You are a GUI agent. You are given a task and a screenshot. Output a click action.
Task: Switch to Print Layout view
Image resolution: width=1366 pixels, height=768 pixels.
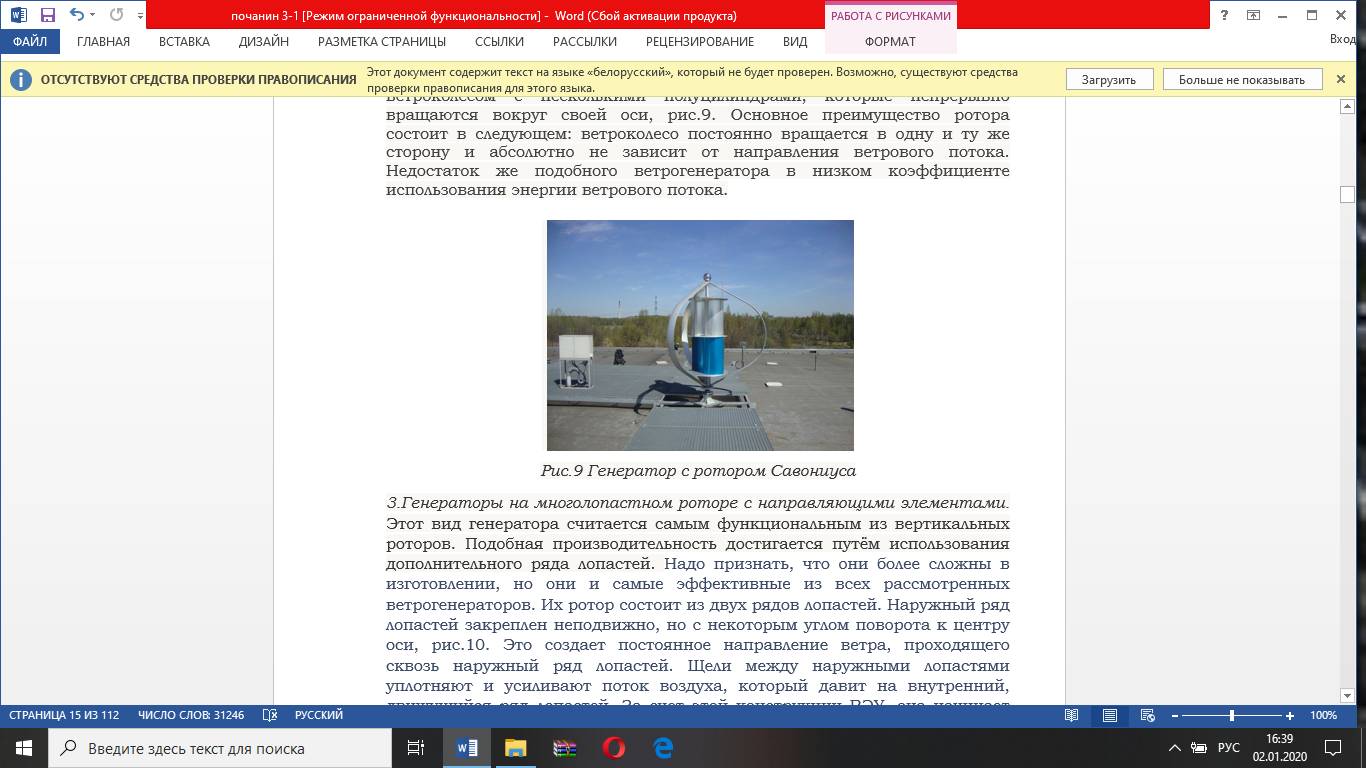[1110, 715]
